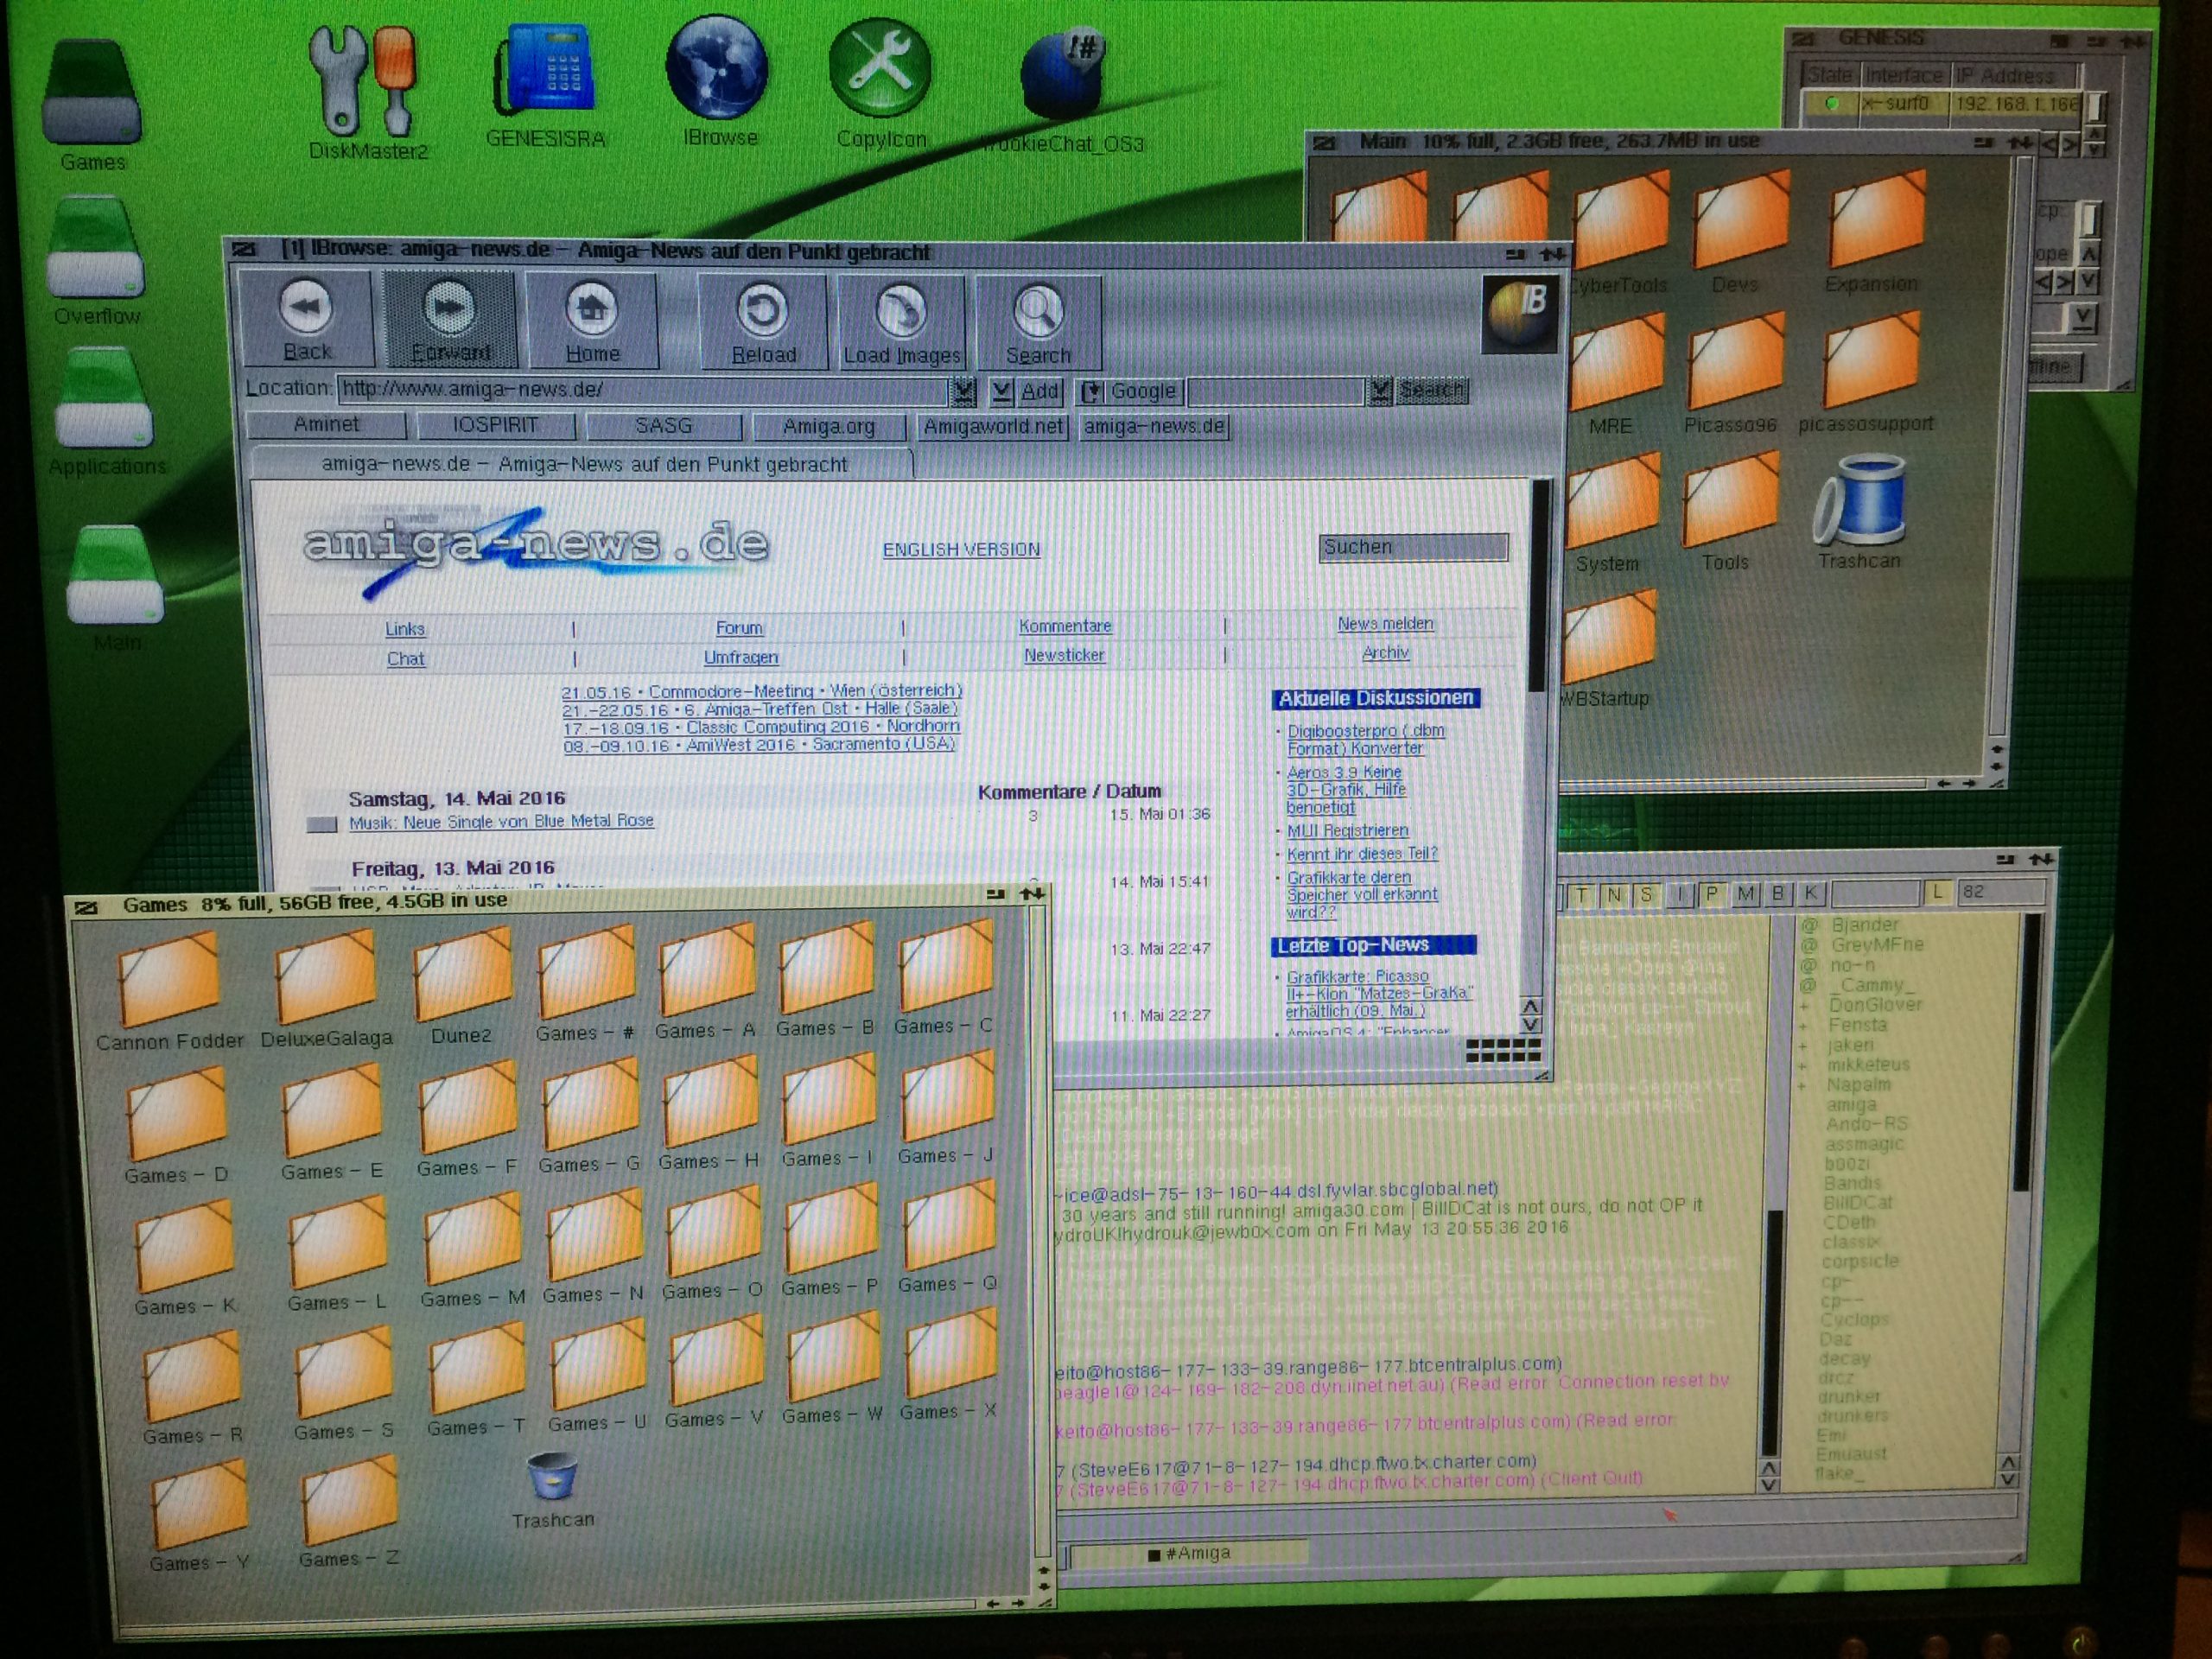Select the #Amiga channel tab
The height and width of the screenshot is (1659, 2212).
[x=1190, y=1554]
